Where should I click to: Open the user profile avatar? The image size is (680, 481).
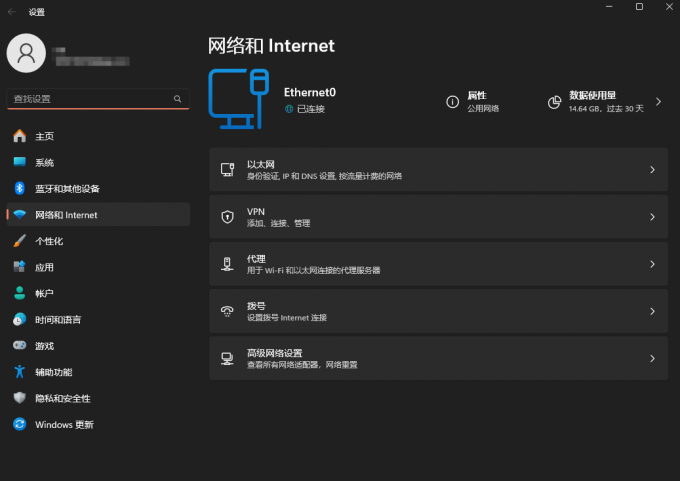[26, 53]
